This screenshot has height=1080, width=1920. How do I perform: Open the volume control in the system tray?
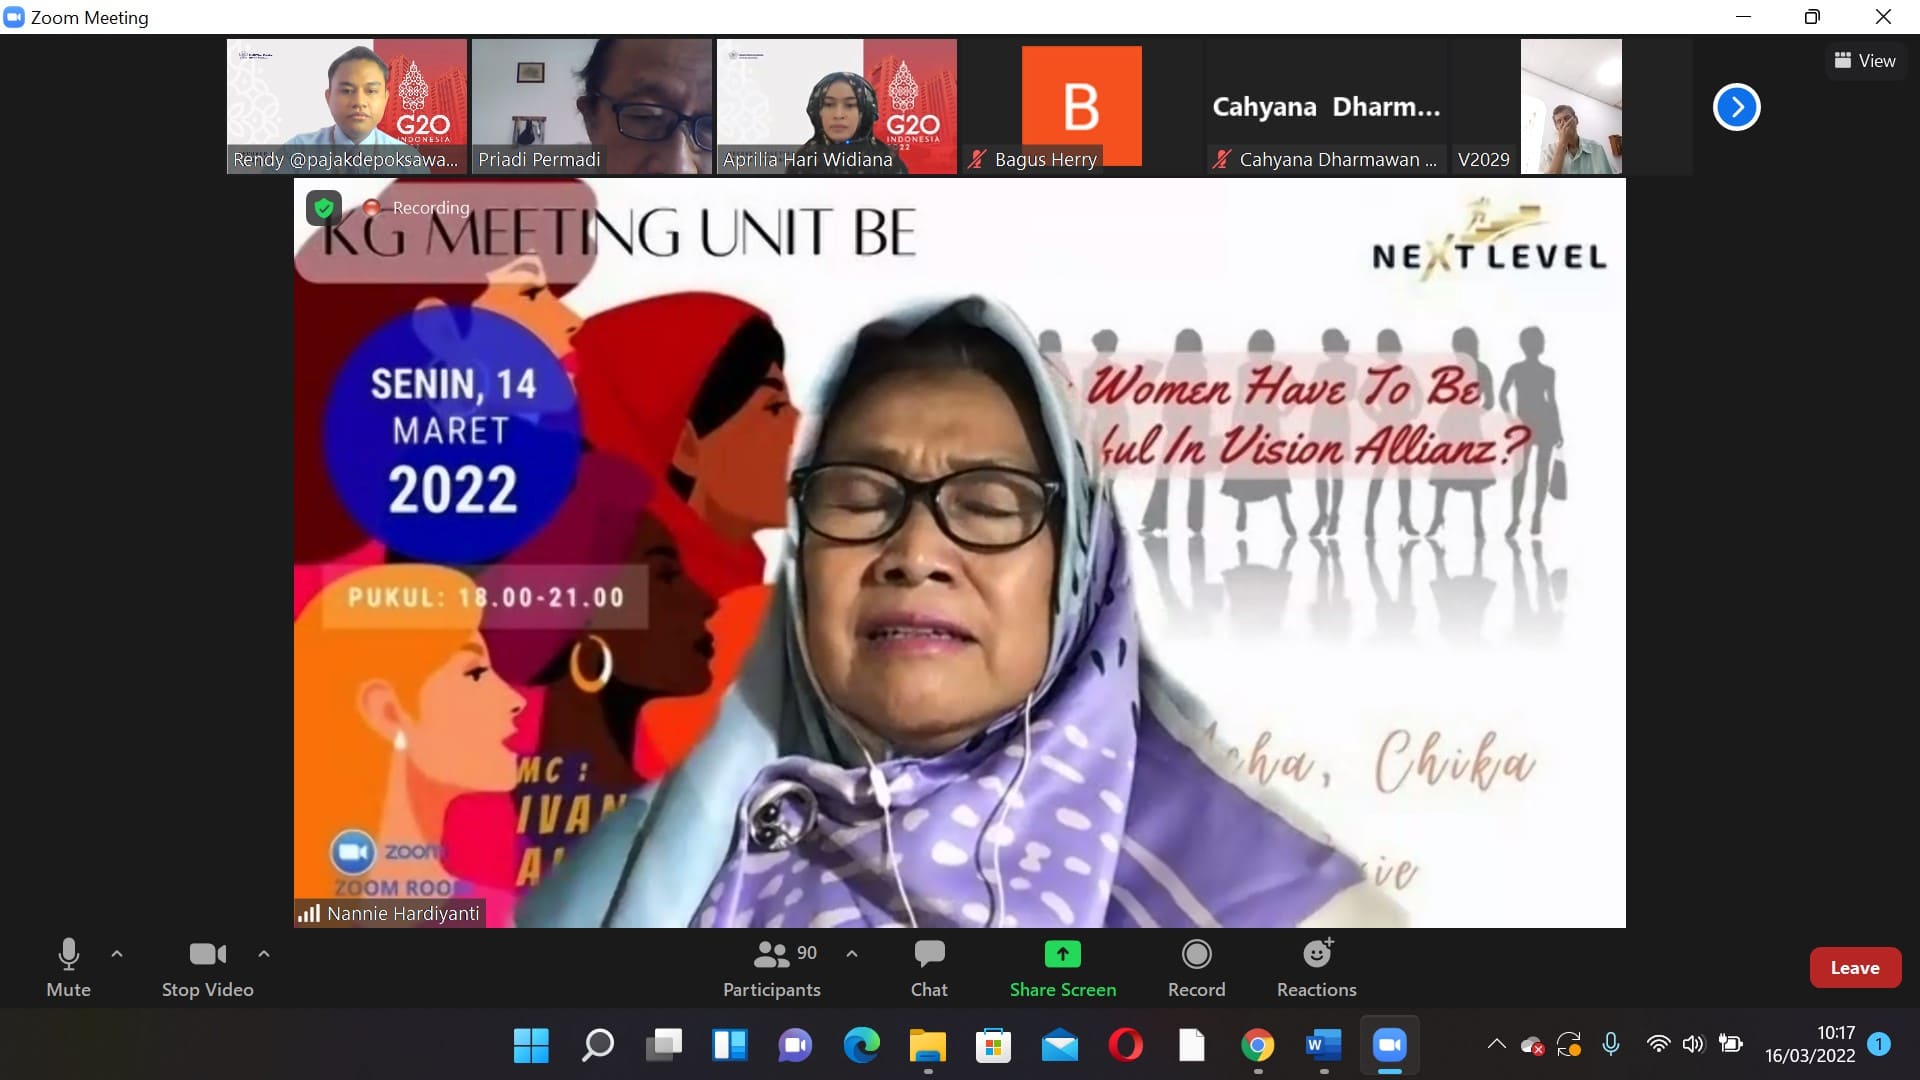pos(1692,1045)
